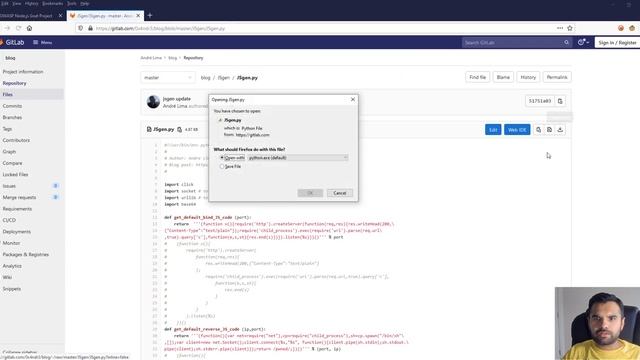Open Deployments in the sidebar
Viewport: 640px width, 360px height.
(x=17, y=232)
